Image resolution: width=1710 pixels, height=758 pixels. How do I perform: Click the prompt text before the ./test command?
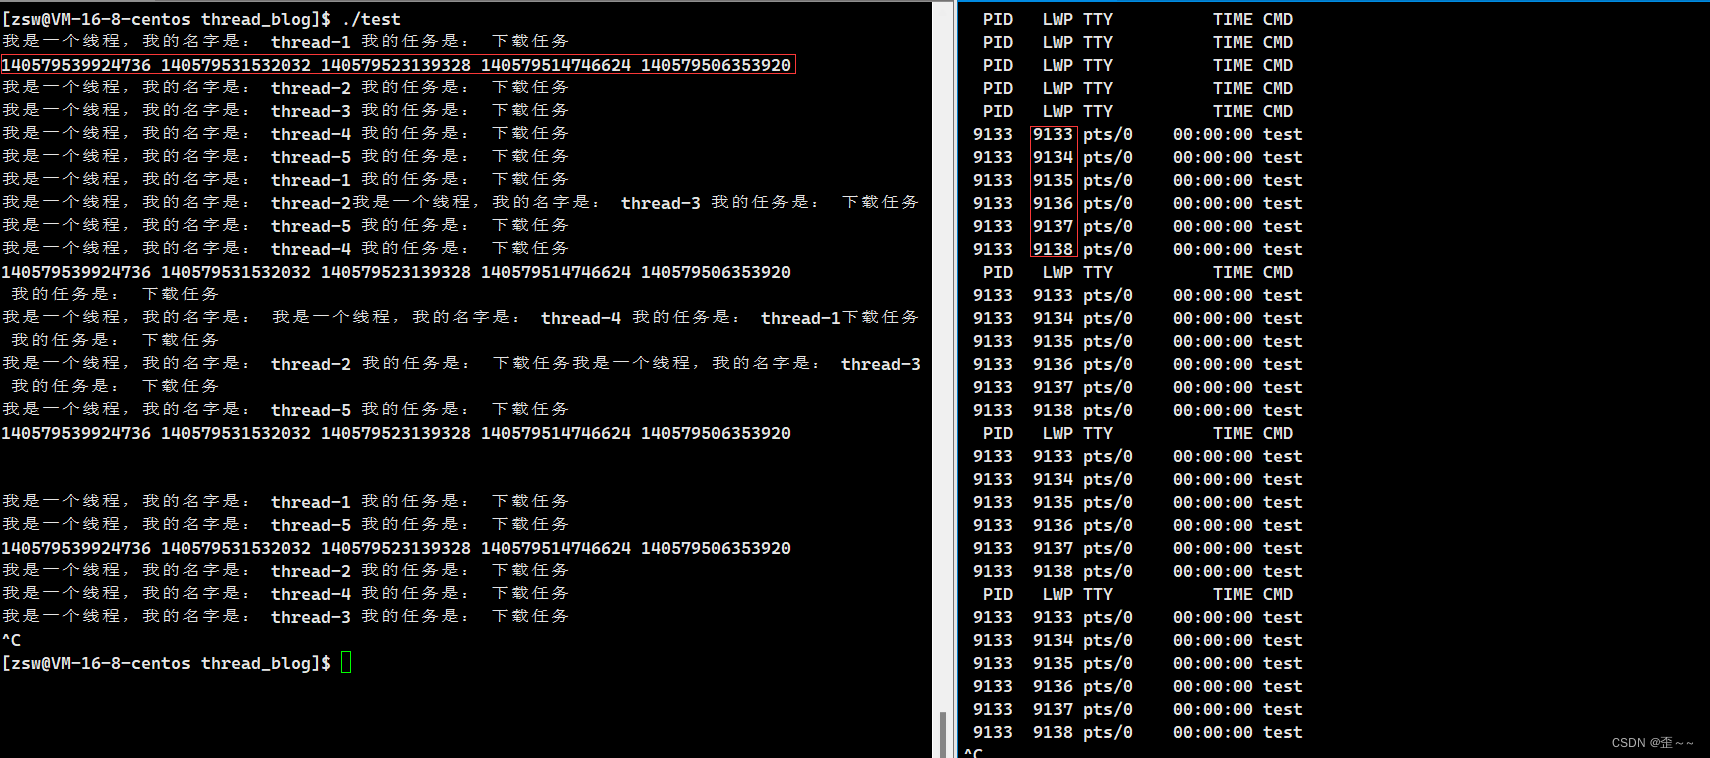tap(166, 19)
